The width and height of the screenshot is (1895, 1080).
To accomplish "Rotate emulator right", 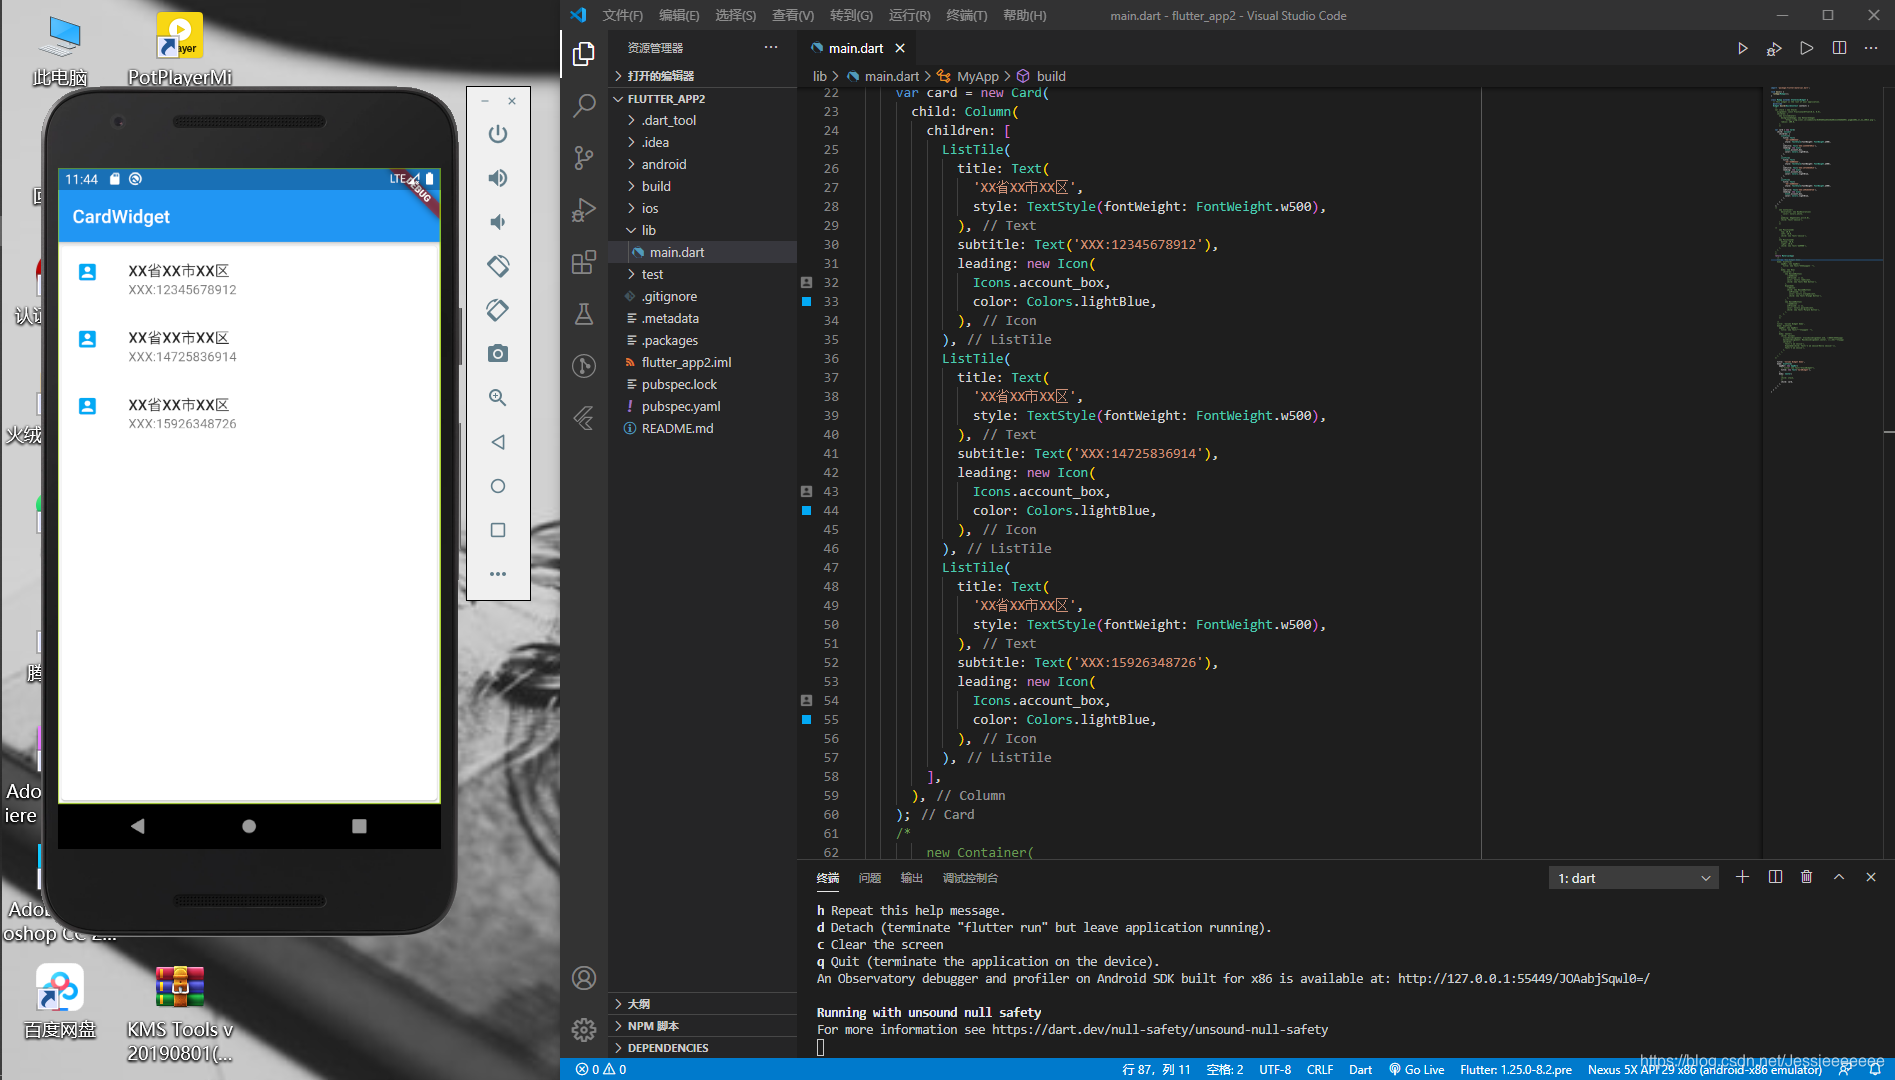I will pos(498,310).
